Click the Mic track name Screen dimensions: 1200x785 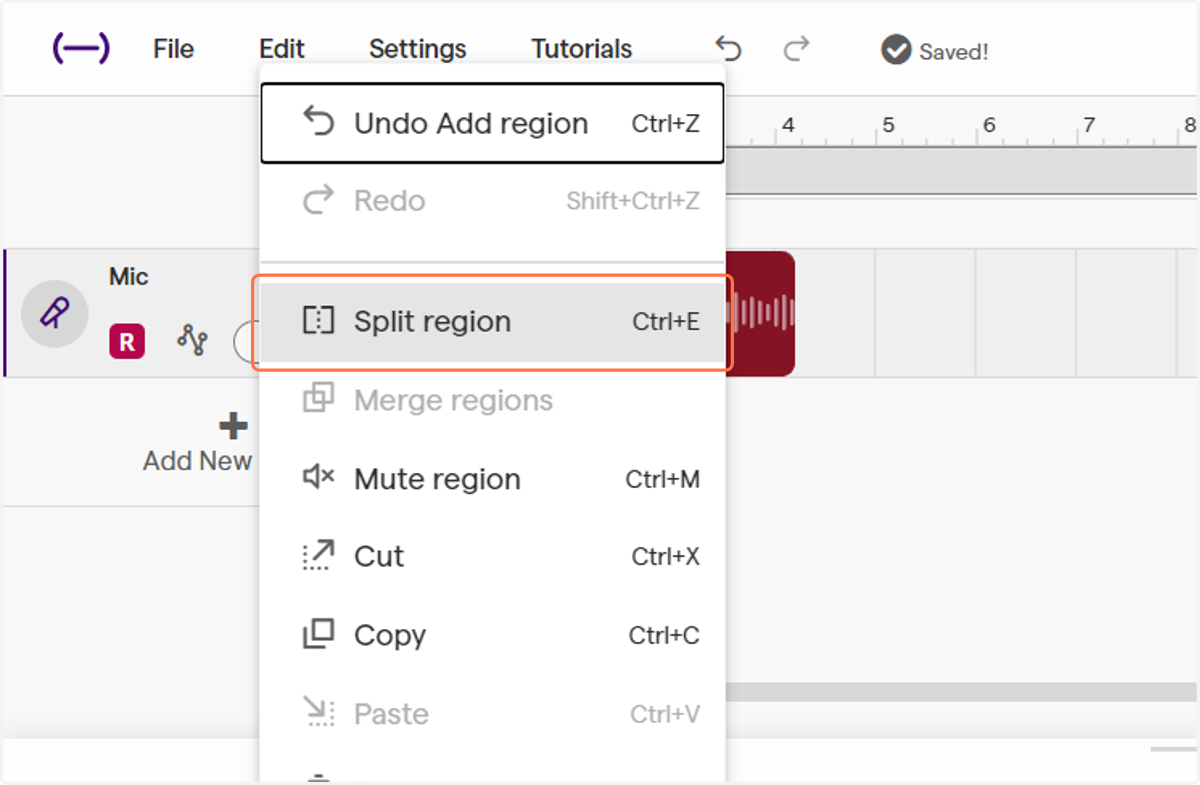[x=129, y=277]
